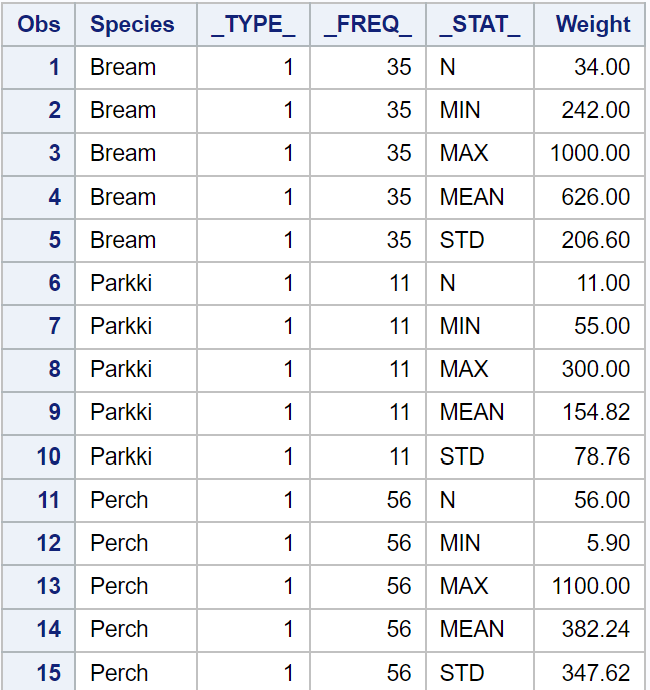Image resolution: width=650 pixels, height=690 pixels.
Task: Select the Bream max weight 1000.00 cell
Action: point(589,154)
